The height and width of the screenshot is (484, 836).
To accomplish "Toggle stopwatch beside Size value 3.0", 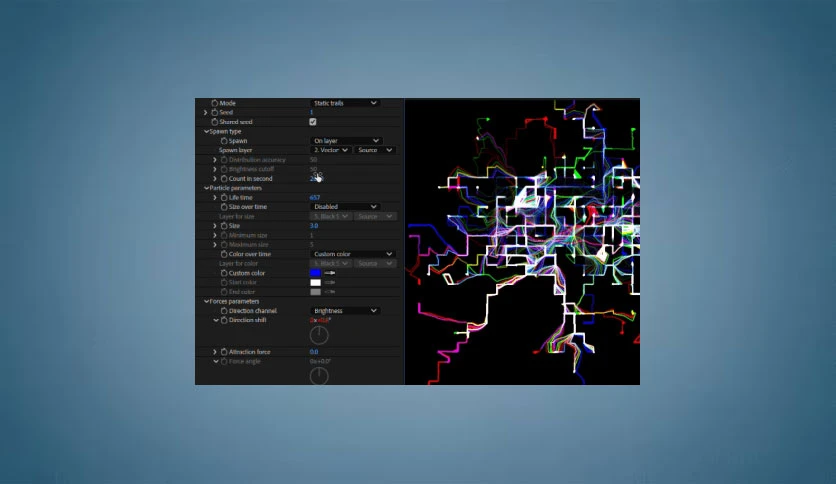I will (224, 225).
